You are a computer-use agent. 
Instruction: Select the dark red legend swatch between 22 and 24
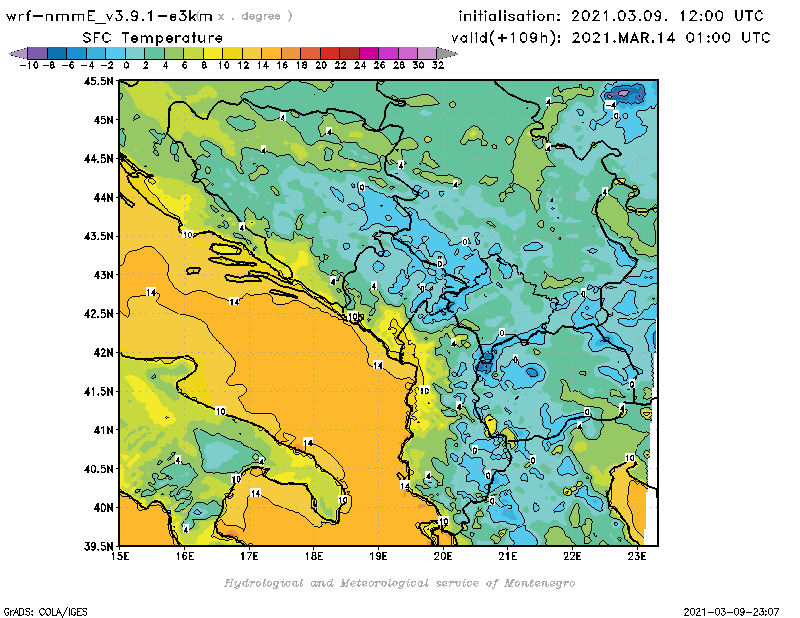coord(349,53)
